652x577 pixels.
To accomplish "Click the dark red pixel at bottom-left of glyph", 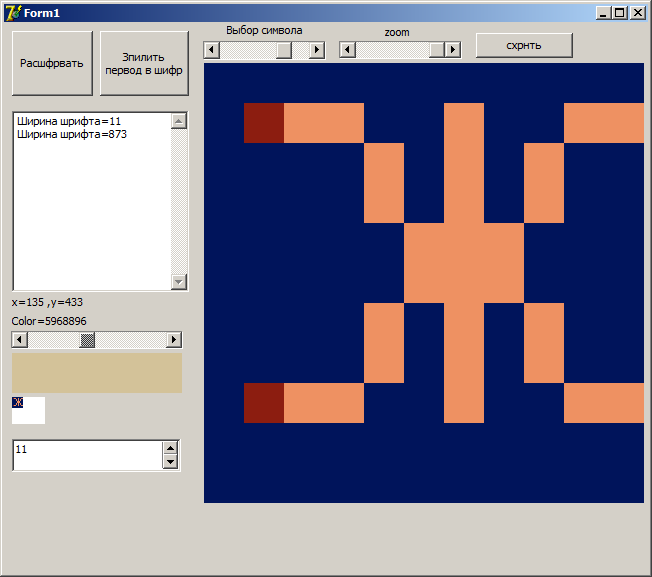I will tap(264, 403).
